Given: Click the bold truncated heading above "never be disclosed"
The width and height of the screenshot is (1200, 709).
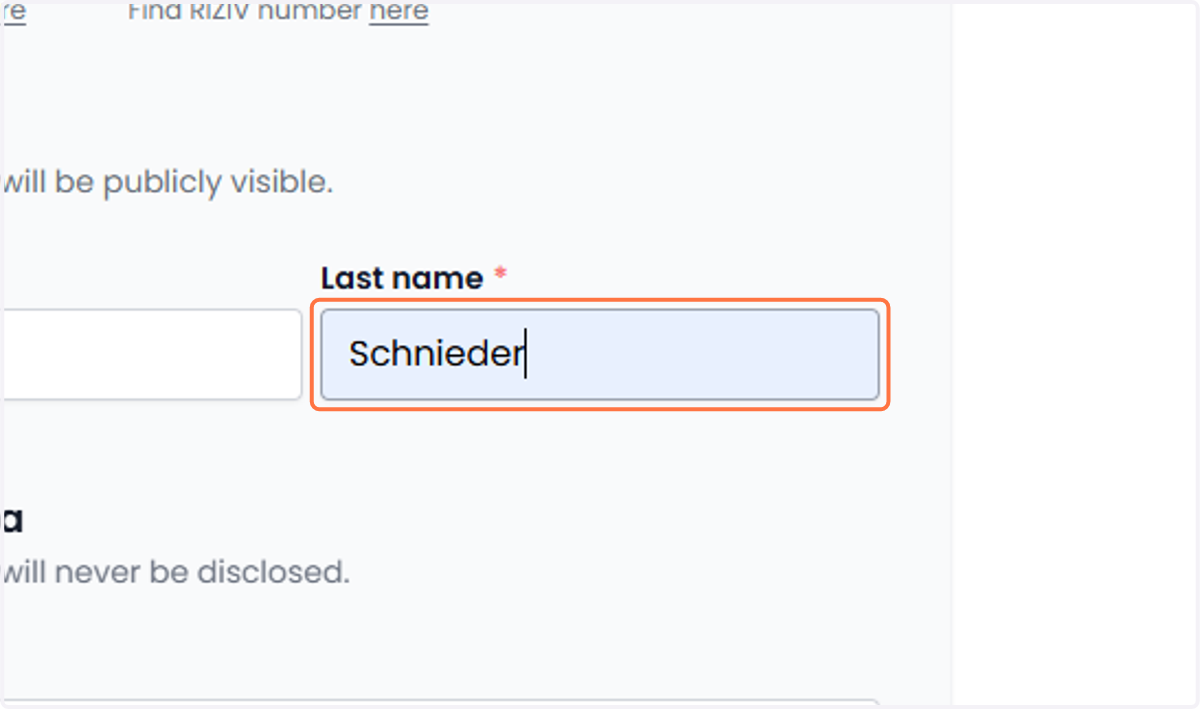Looking at the screenshot, I should pos(12,520).
